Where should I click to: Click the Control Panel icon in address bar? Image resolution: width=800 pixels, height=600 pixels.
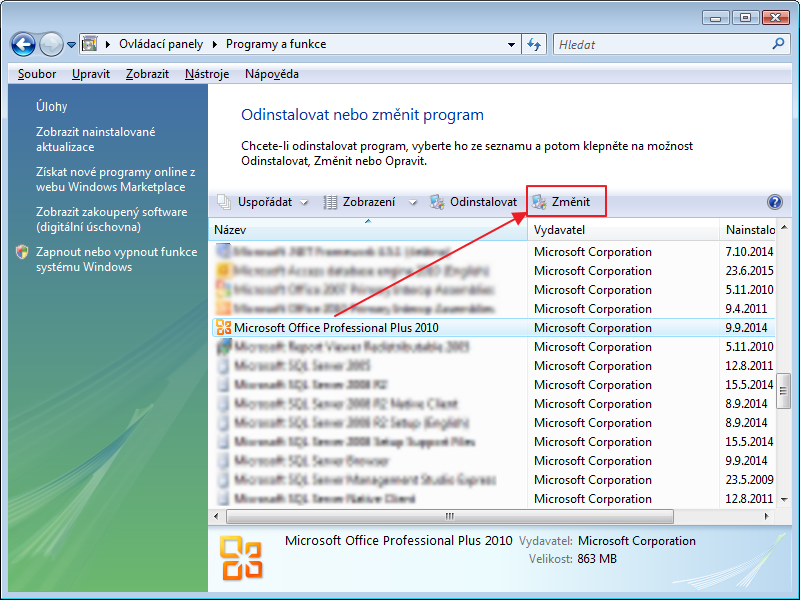click(89, 44)
